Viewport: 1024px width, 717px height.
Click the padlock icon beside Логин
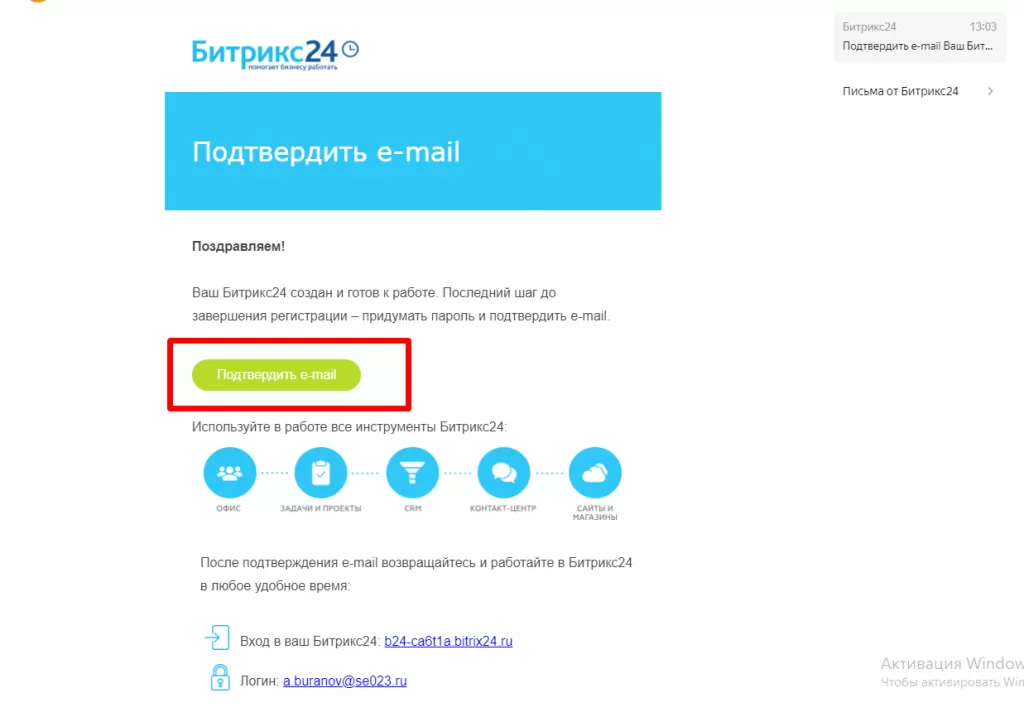click(x=220, y=677)
